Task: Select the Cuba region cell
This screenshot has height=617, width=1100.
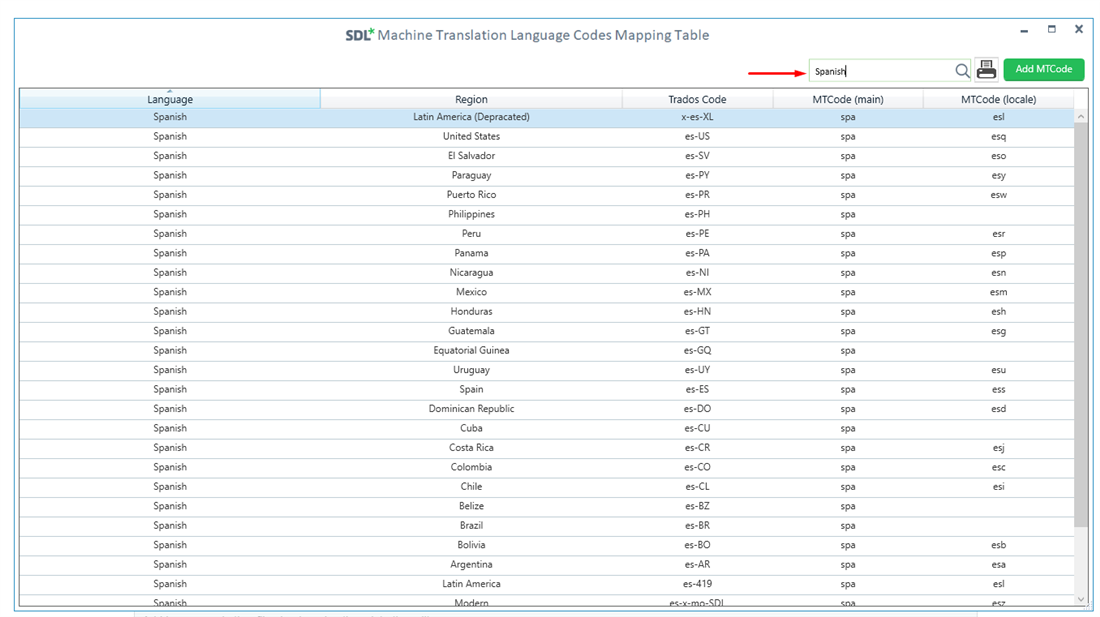Action: tap(471, 428)
